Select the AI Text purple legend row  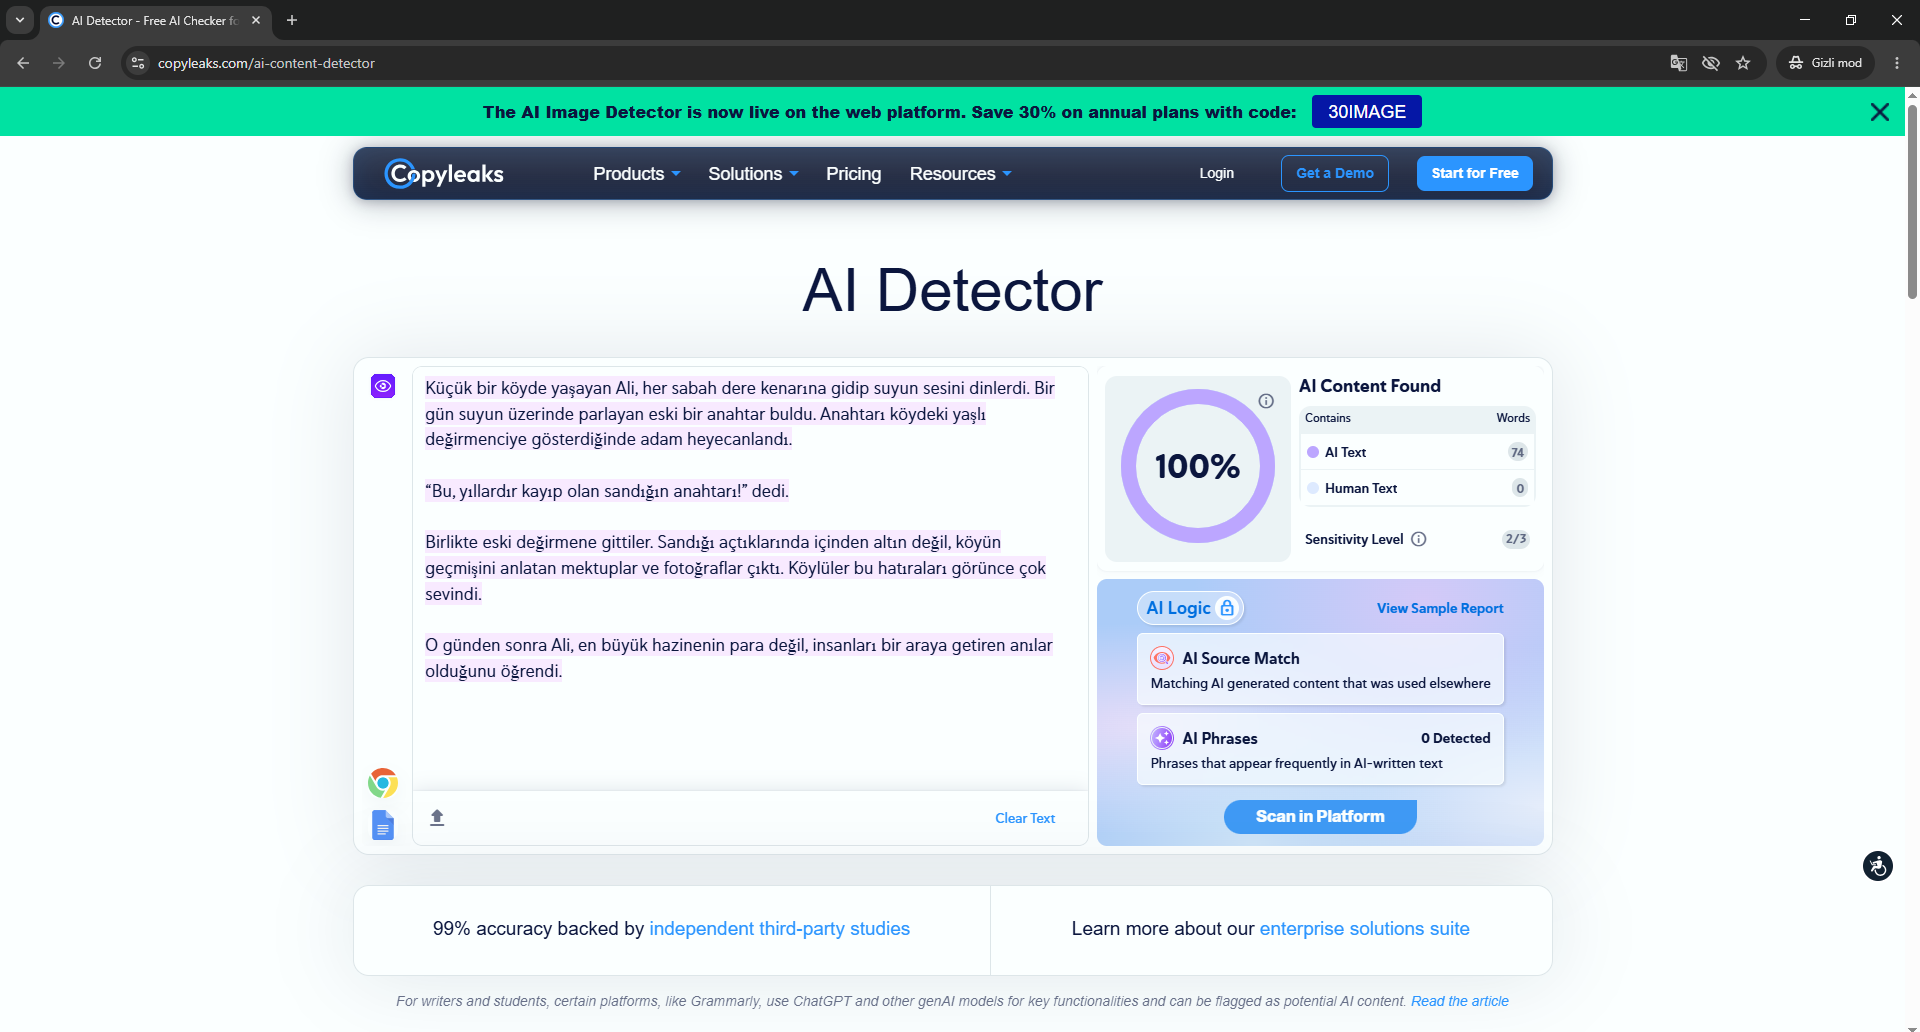point(1417,452)
